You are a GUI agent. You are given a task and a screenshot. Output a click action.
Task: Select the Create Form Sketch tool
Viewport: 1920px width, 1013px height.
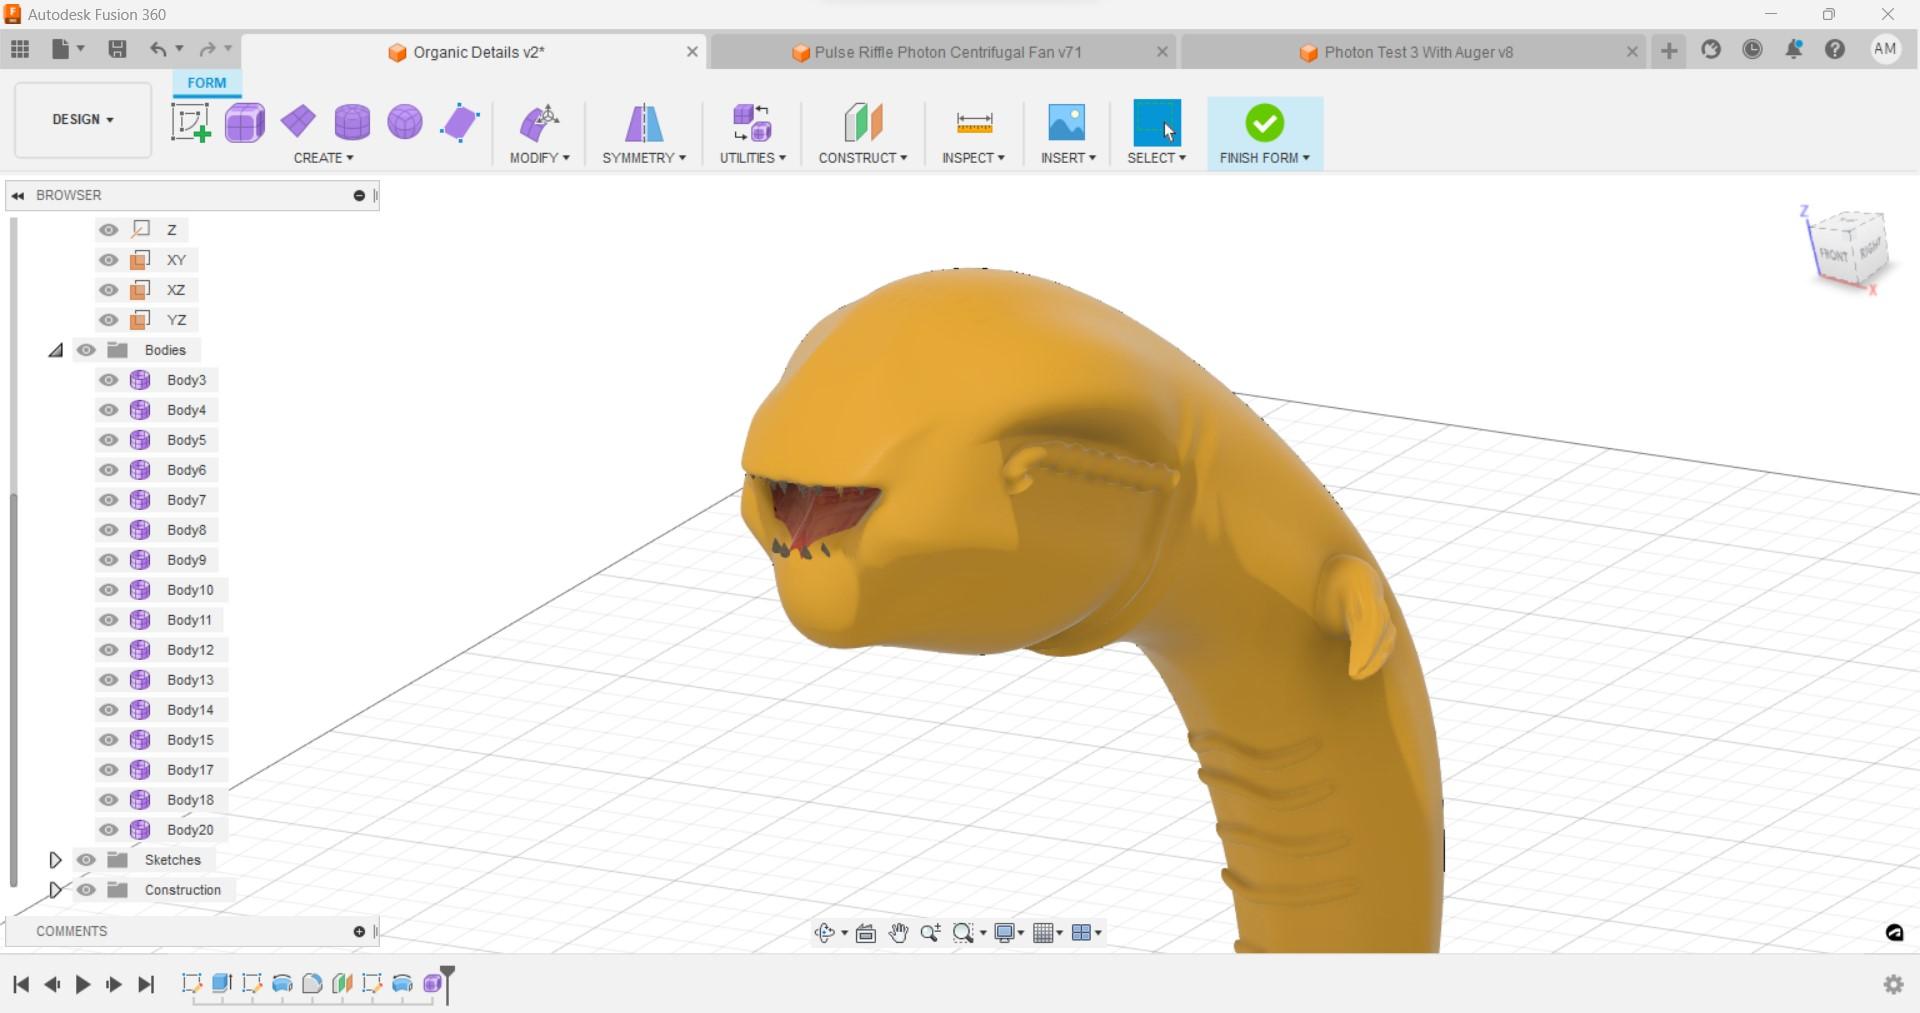pos(190,122)
